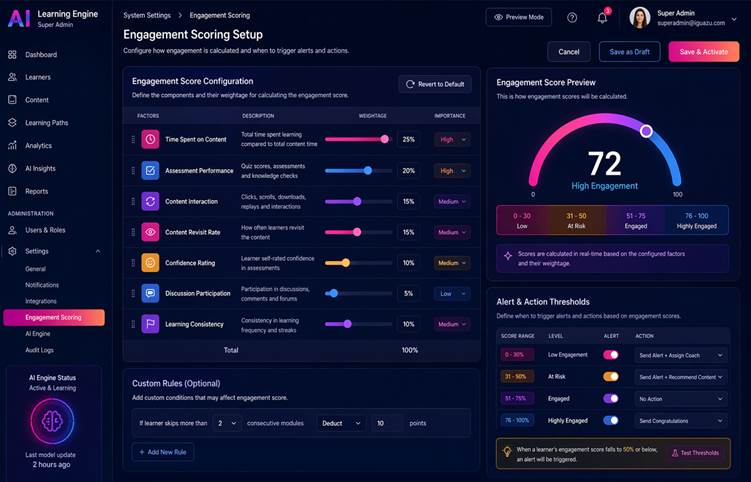Click the AI Insights icon

(x=12, y=168)
